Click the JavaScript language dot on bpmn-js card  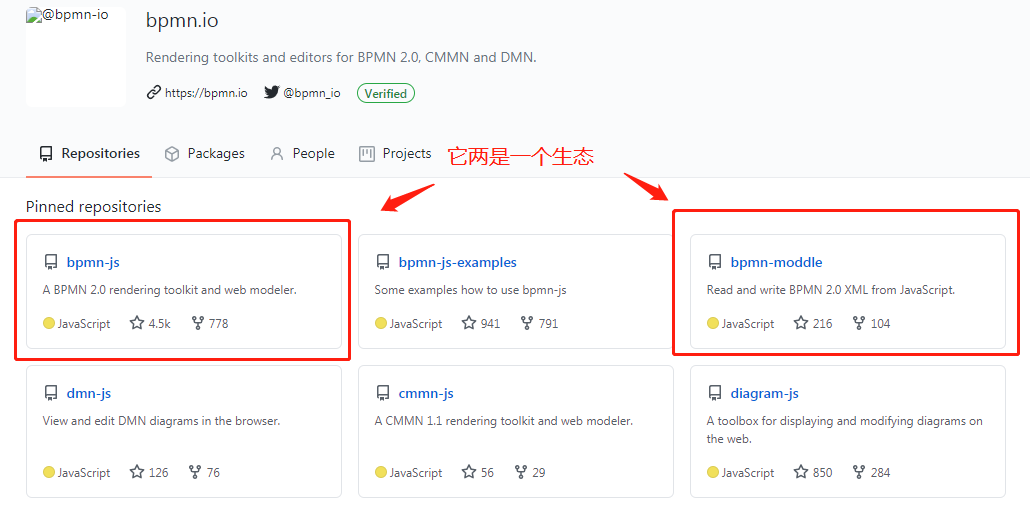(x=49, y=323)
